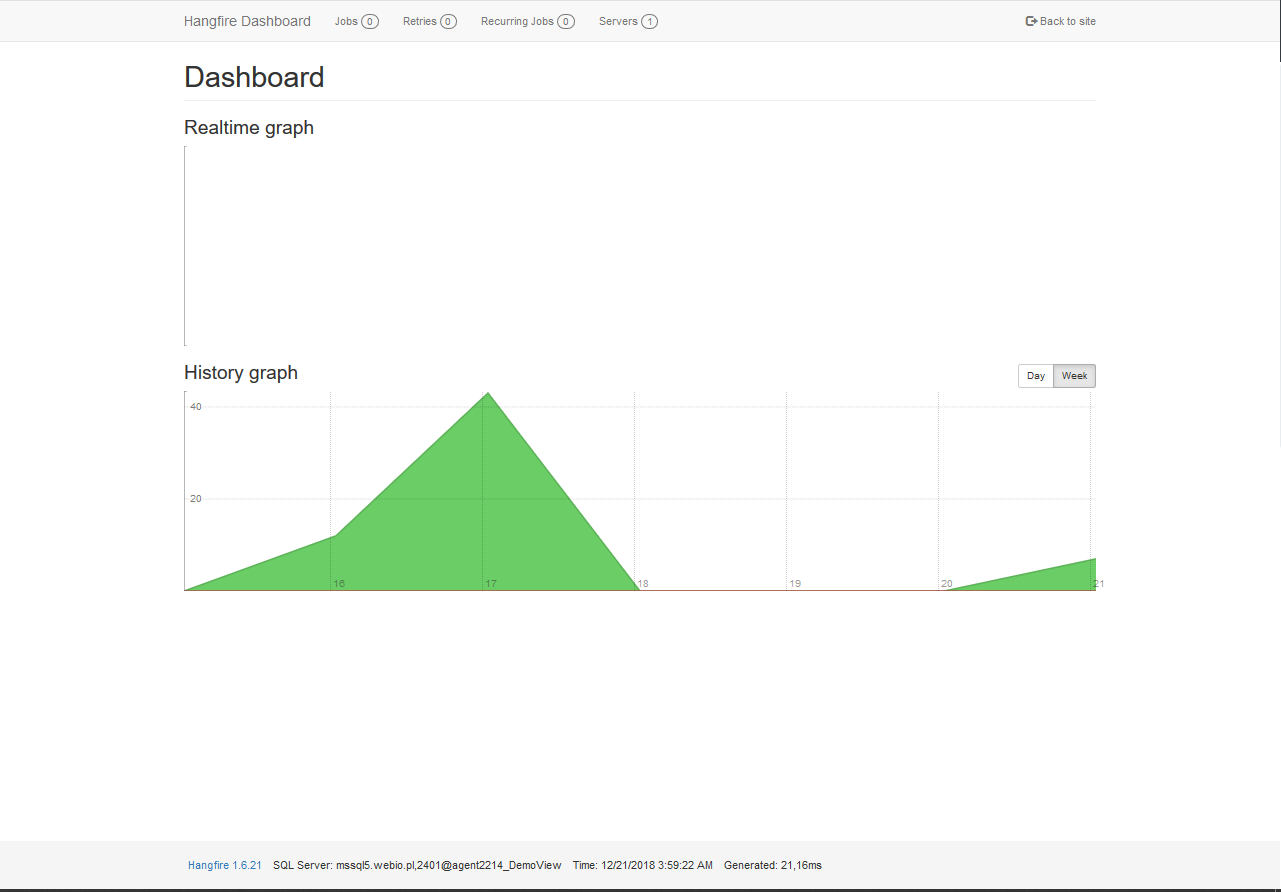
Task: Click the Recurring Jobs count badge
Action: 566,22
